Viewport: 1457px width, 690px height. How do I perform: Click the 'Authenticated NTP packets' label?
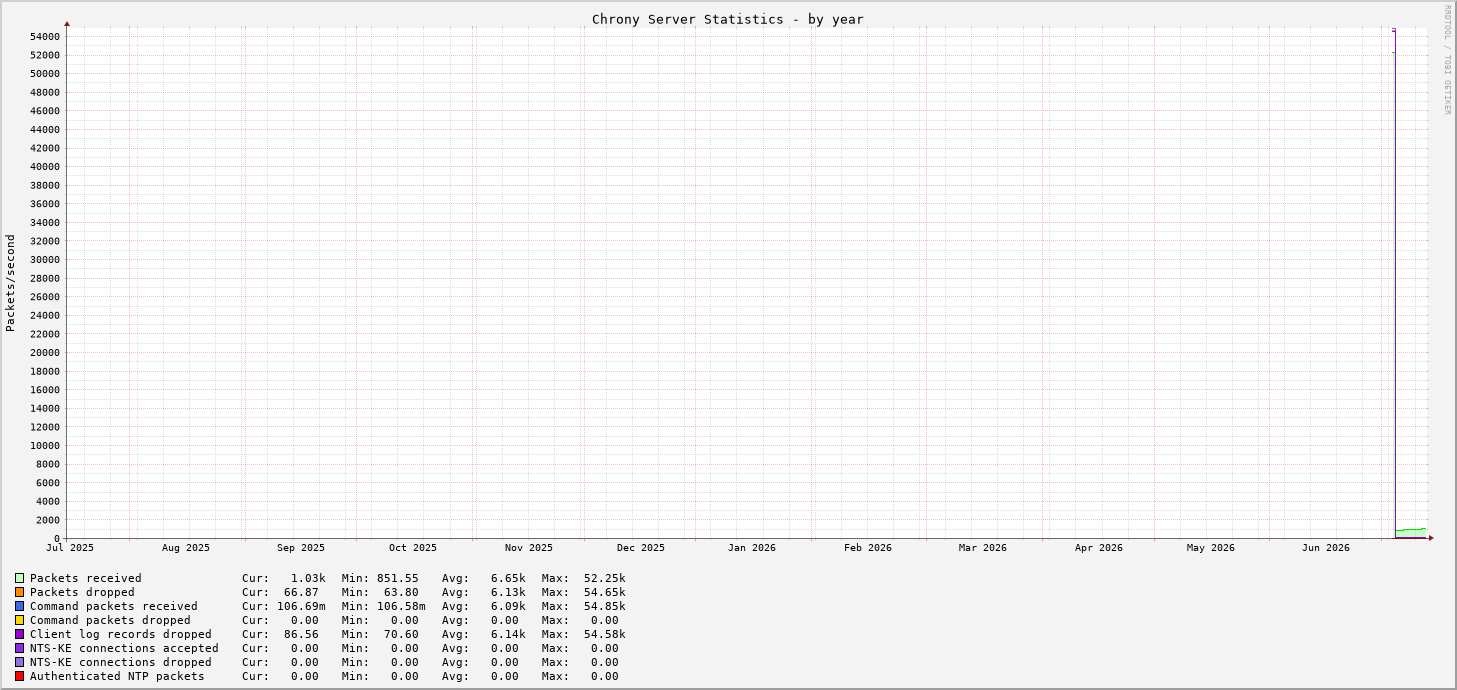coord(117,676)
